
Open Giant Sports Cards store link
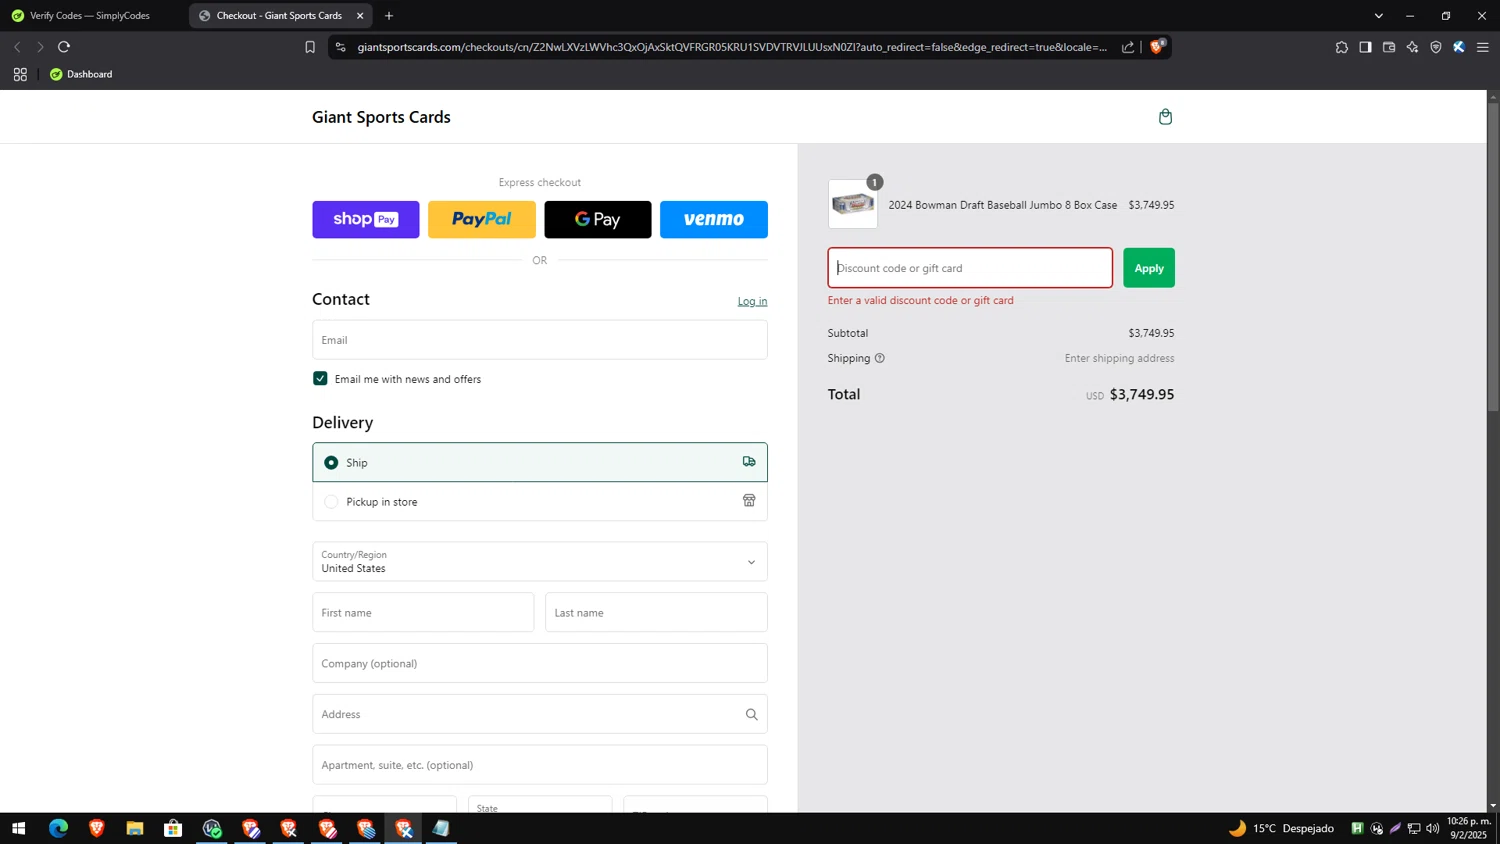click(x=381, y=117)
